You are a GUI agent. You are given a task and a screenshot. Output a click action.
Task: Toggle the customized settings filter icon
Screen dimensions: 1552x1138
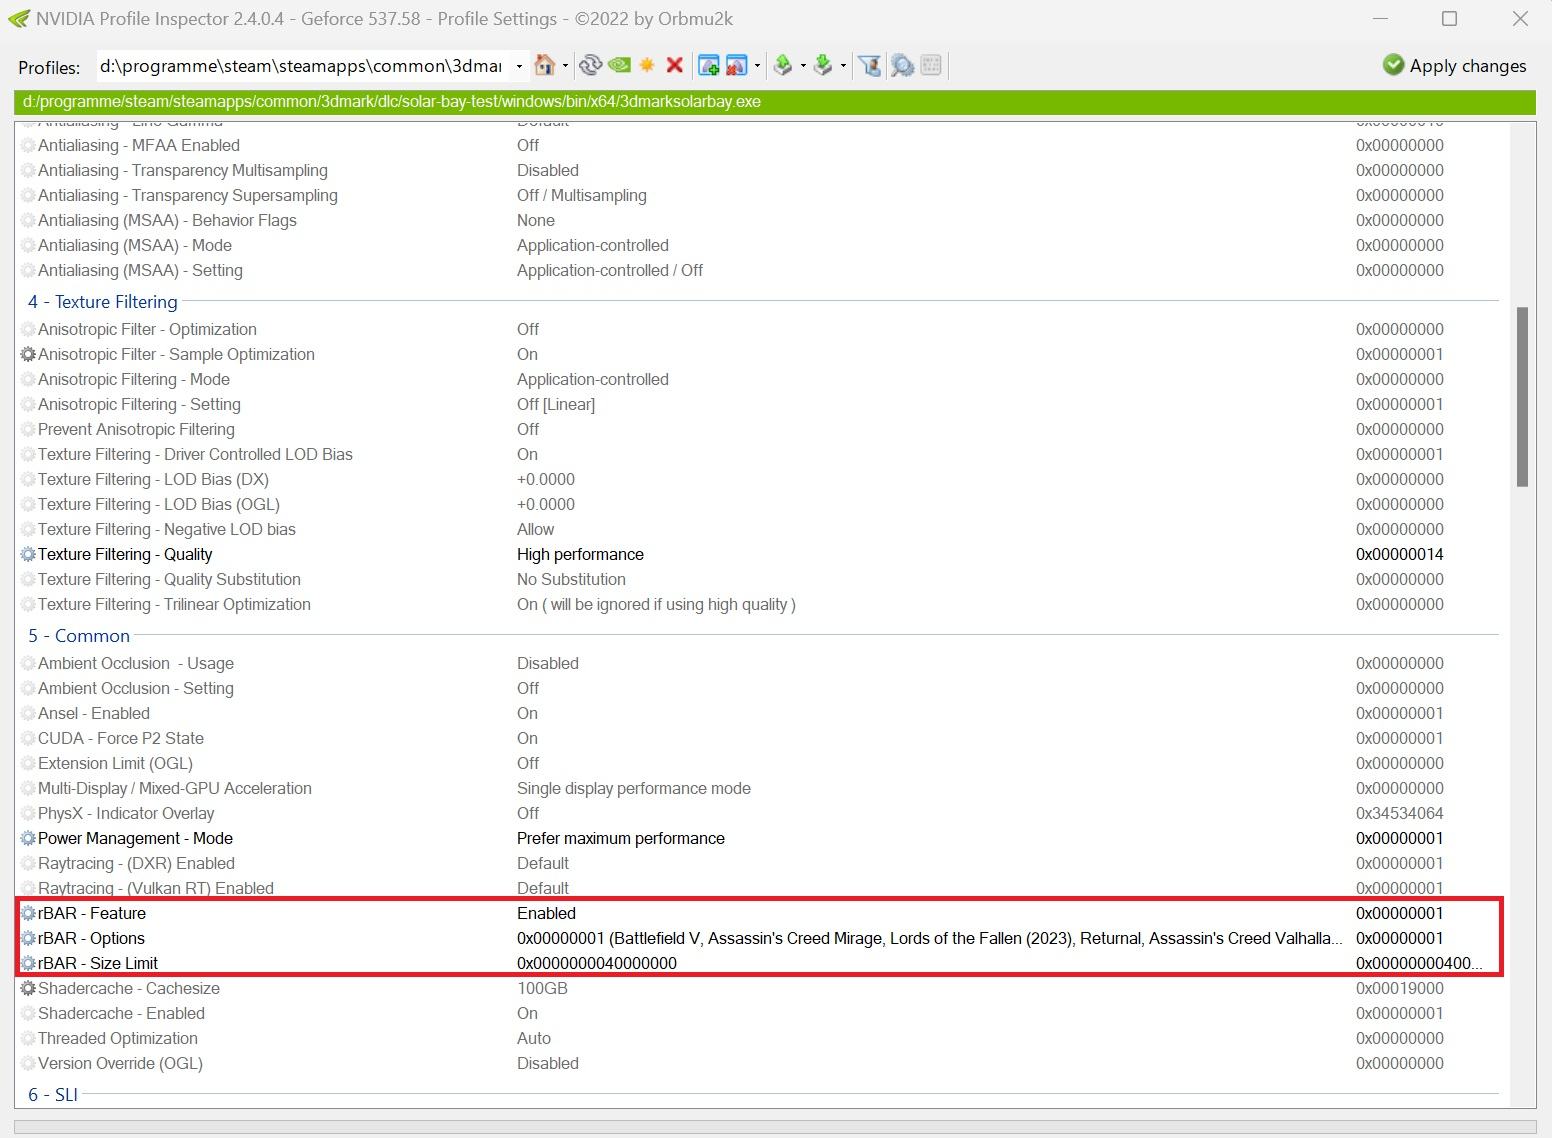tap(870, 65)
